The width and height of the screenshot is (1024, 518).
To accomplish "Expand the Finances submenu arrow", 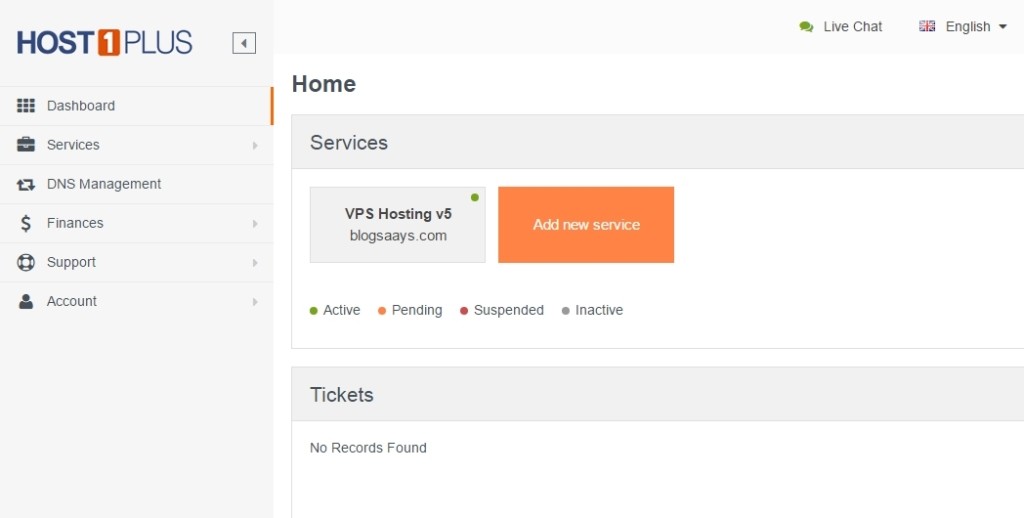I will click(x=255, y=223).
